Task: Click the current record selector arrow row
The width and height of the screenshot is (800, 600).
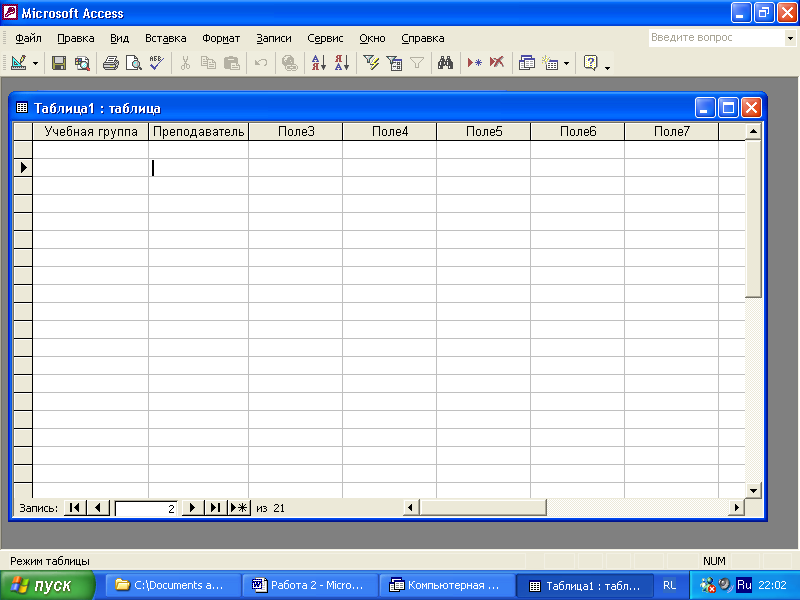Action: coord(23,167)
